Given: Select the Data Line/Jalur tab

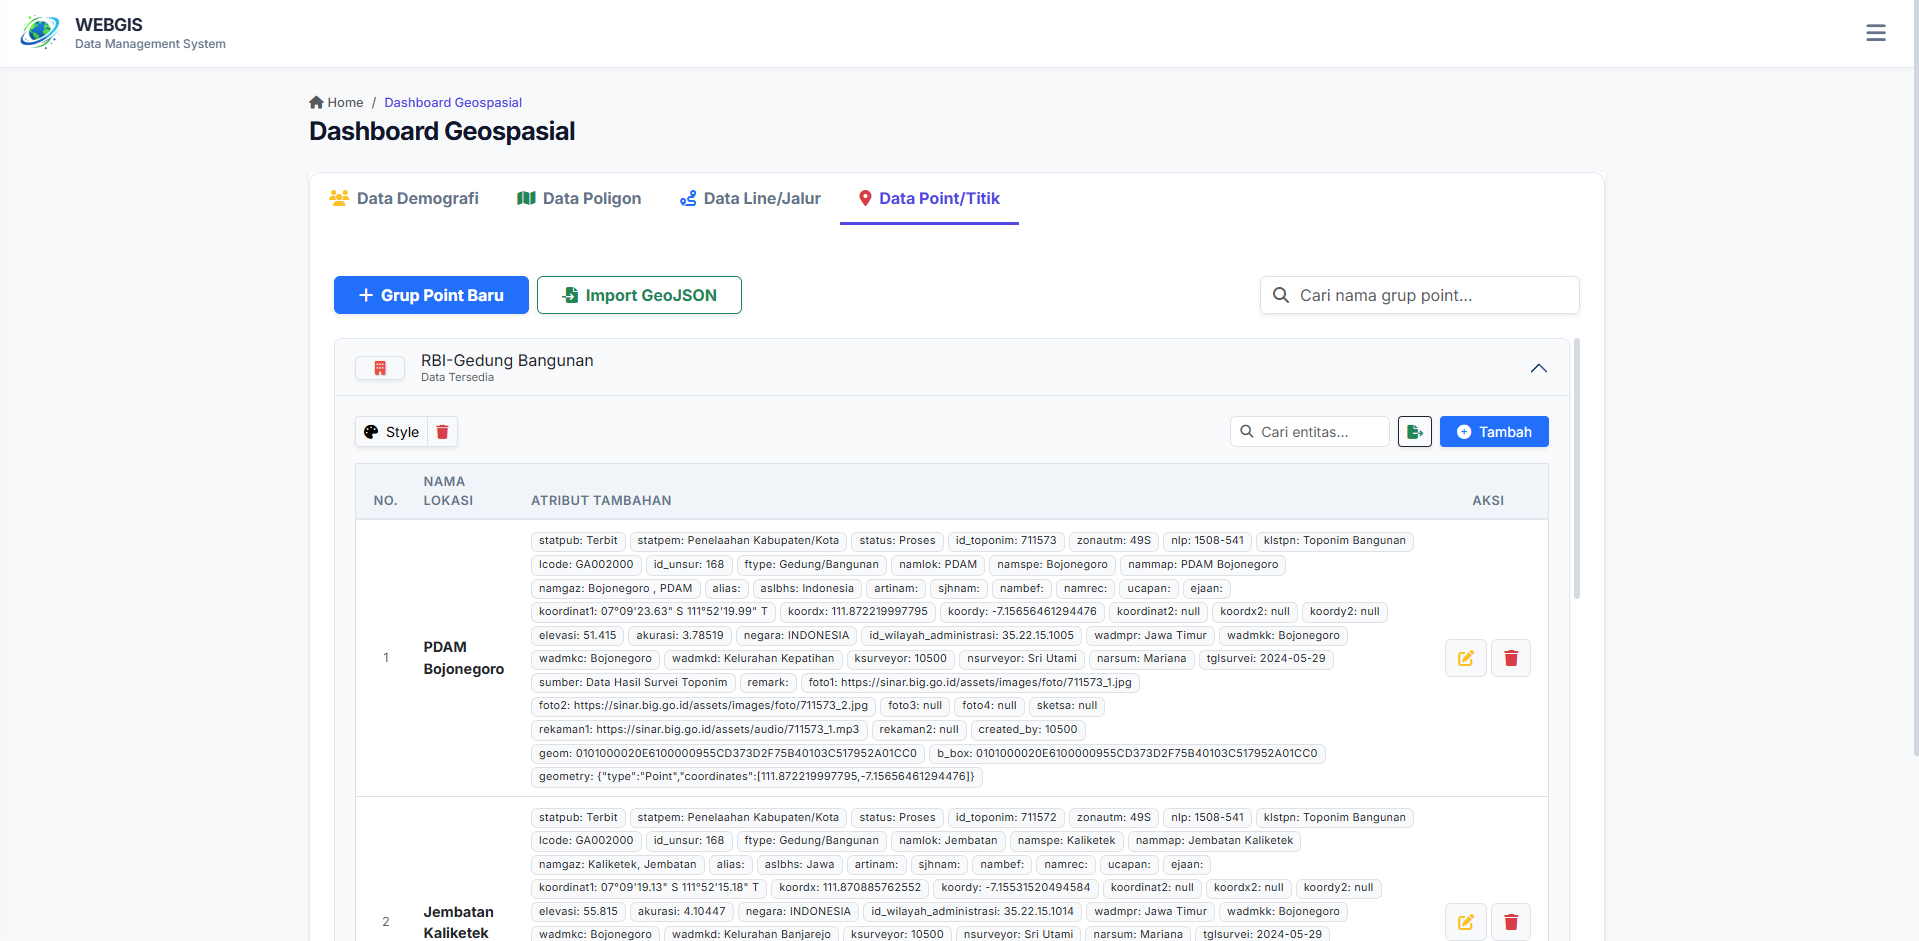Looking at the screenshot, I should click(750, 198).
